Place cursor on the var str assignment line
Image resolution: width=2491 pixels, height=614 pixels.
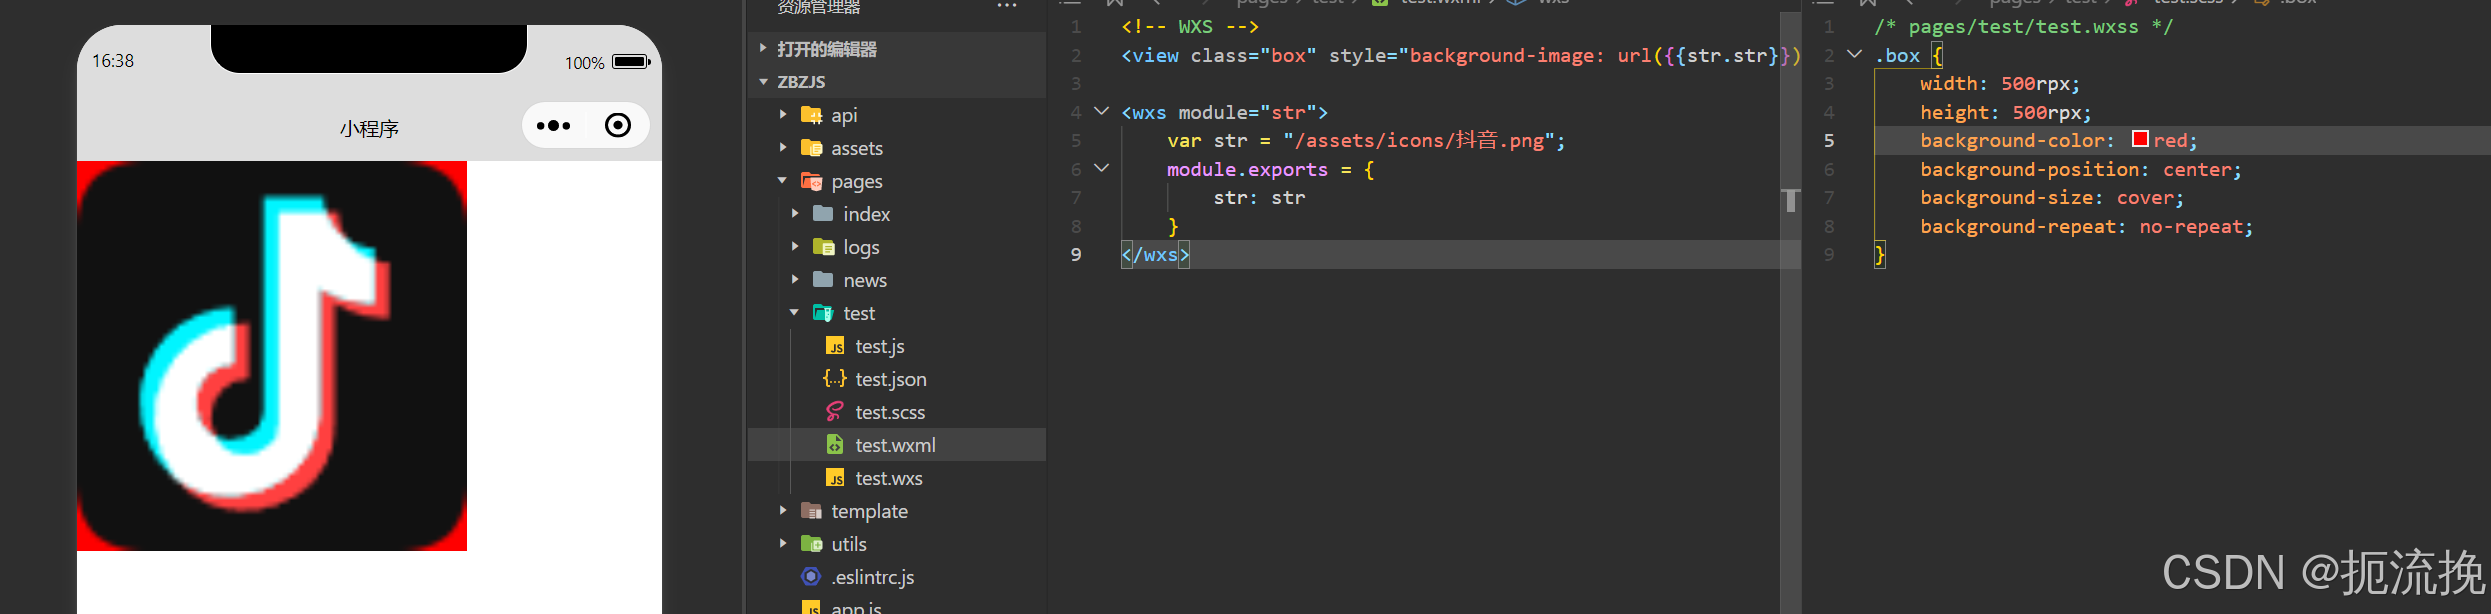pos(1366,141)
